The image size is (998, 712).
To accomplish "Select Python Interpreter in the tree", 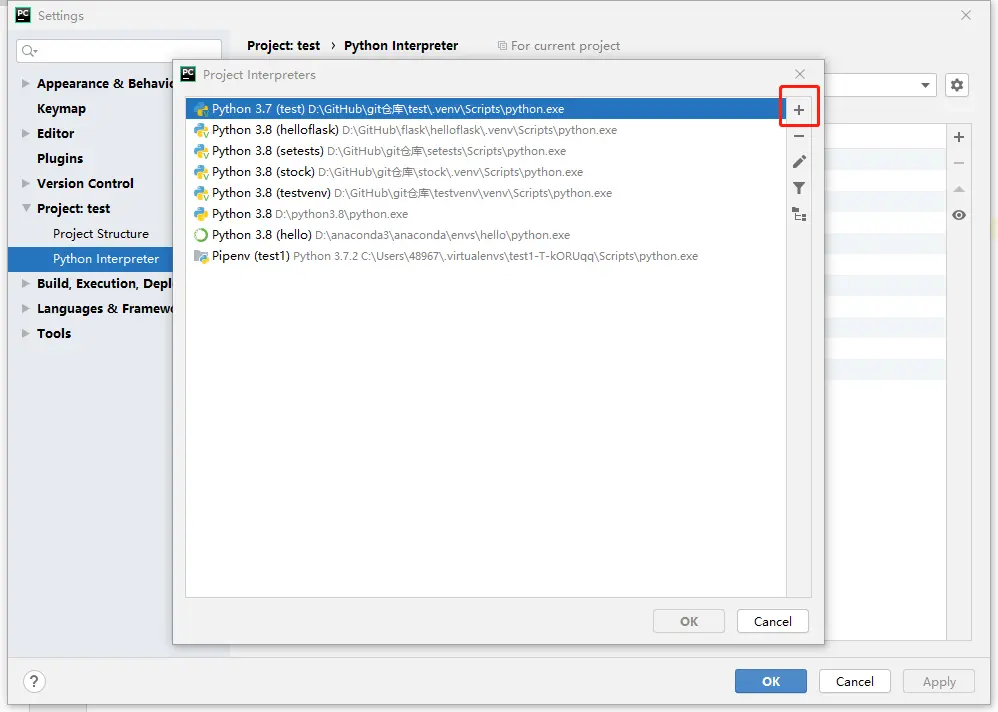I will tap(90, 259).
